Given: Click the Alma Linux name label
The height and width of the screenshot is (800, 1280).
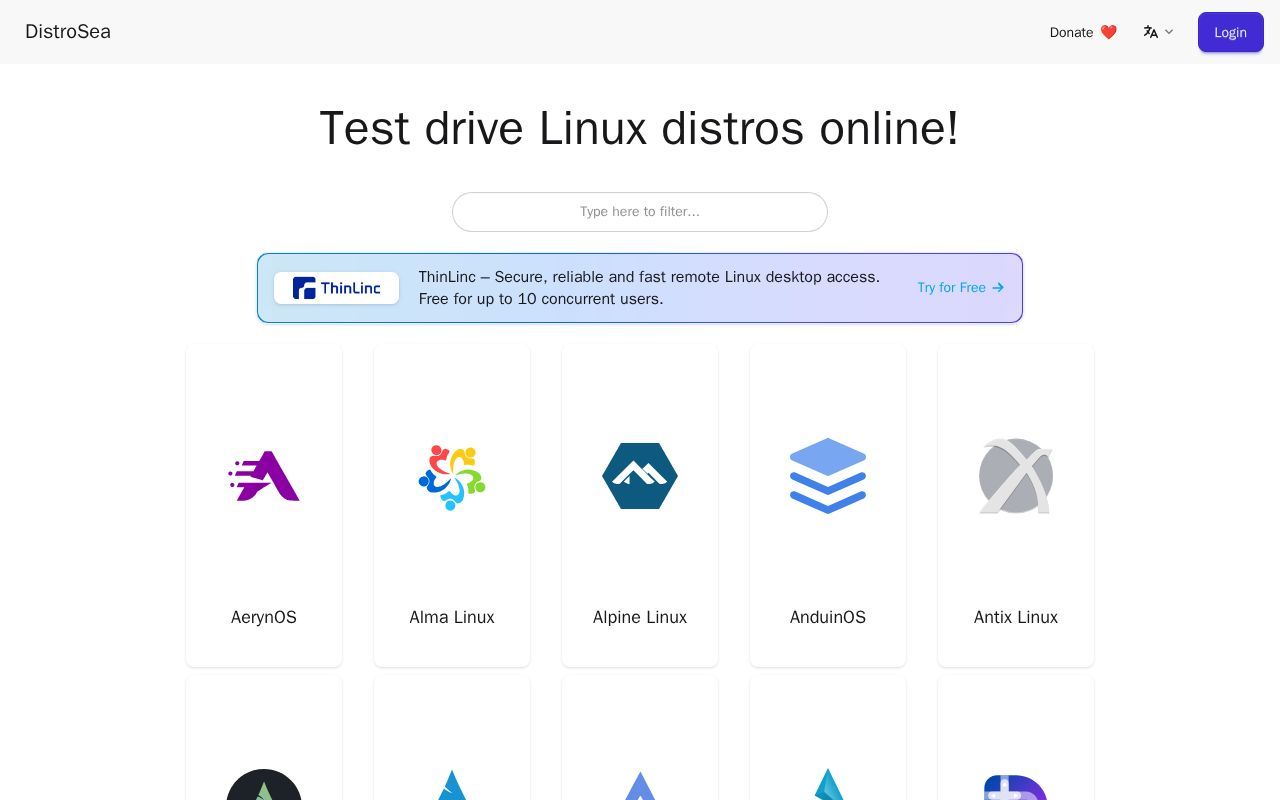Looking at the screenshot, I should point(452,617).
